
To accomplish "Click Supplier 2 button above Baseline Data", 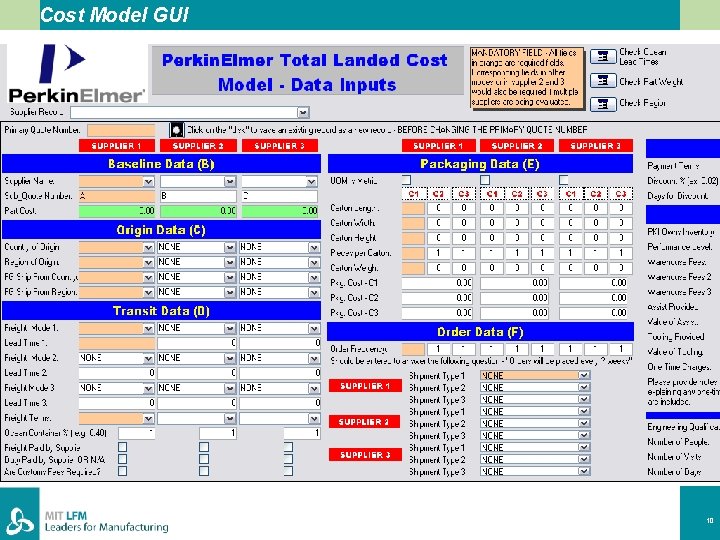I will coord(198,146).
